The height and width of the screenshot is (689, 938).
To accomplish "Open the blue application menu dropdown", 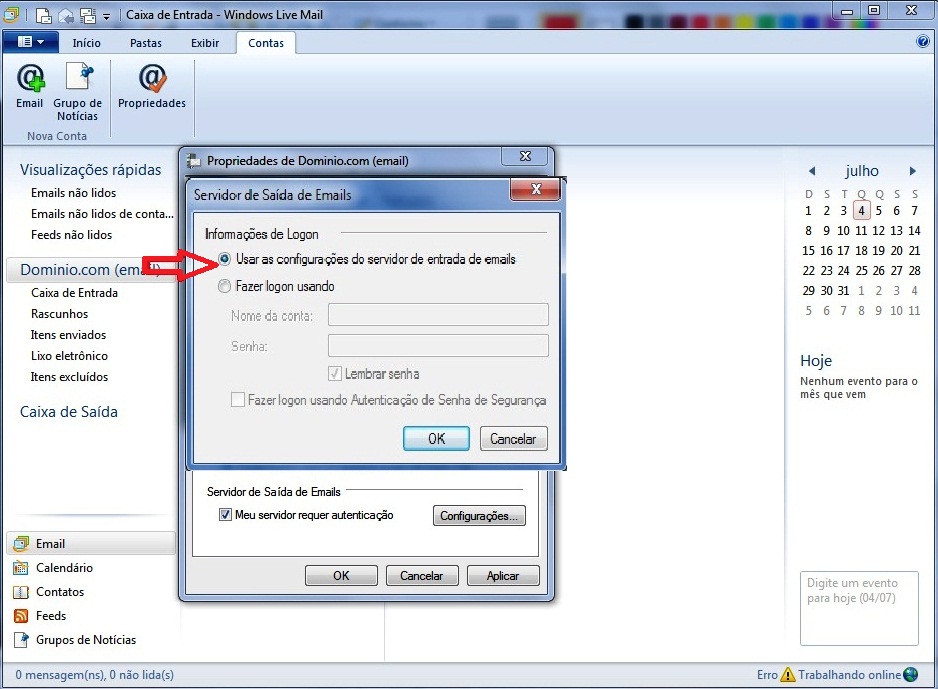I will click(31, 42).
